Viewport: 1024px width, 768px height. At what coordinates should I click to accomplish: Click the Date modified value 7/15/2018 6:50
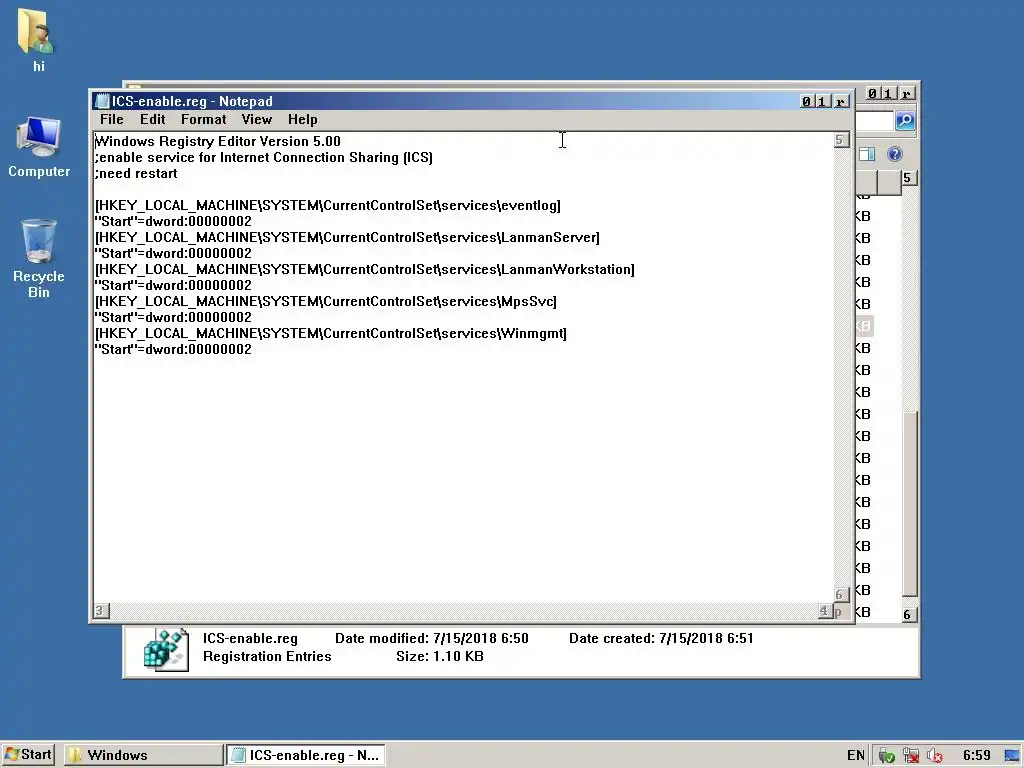481,639
